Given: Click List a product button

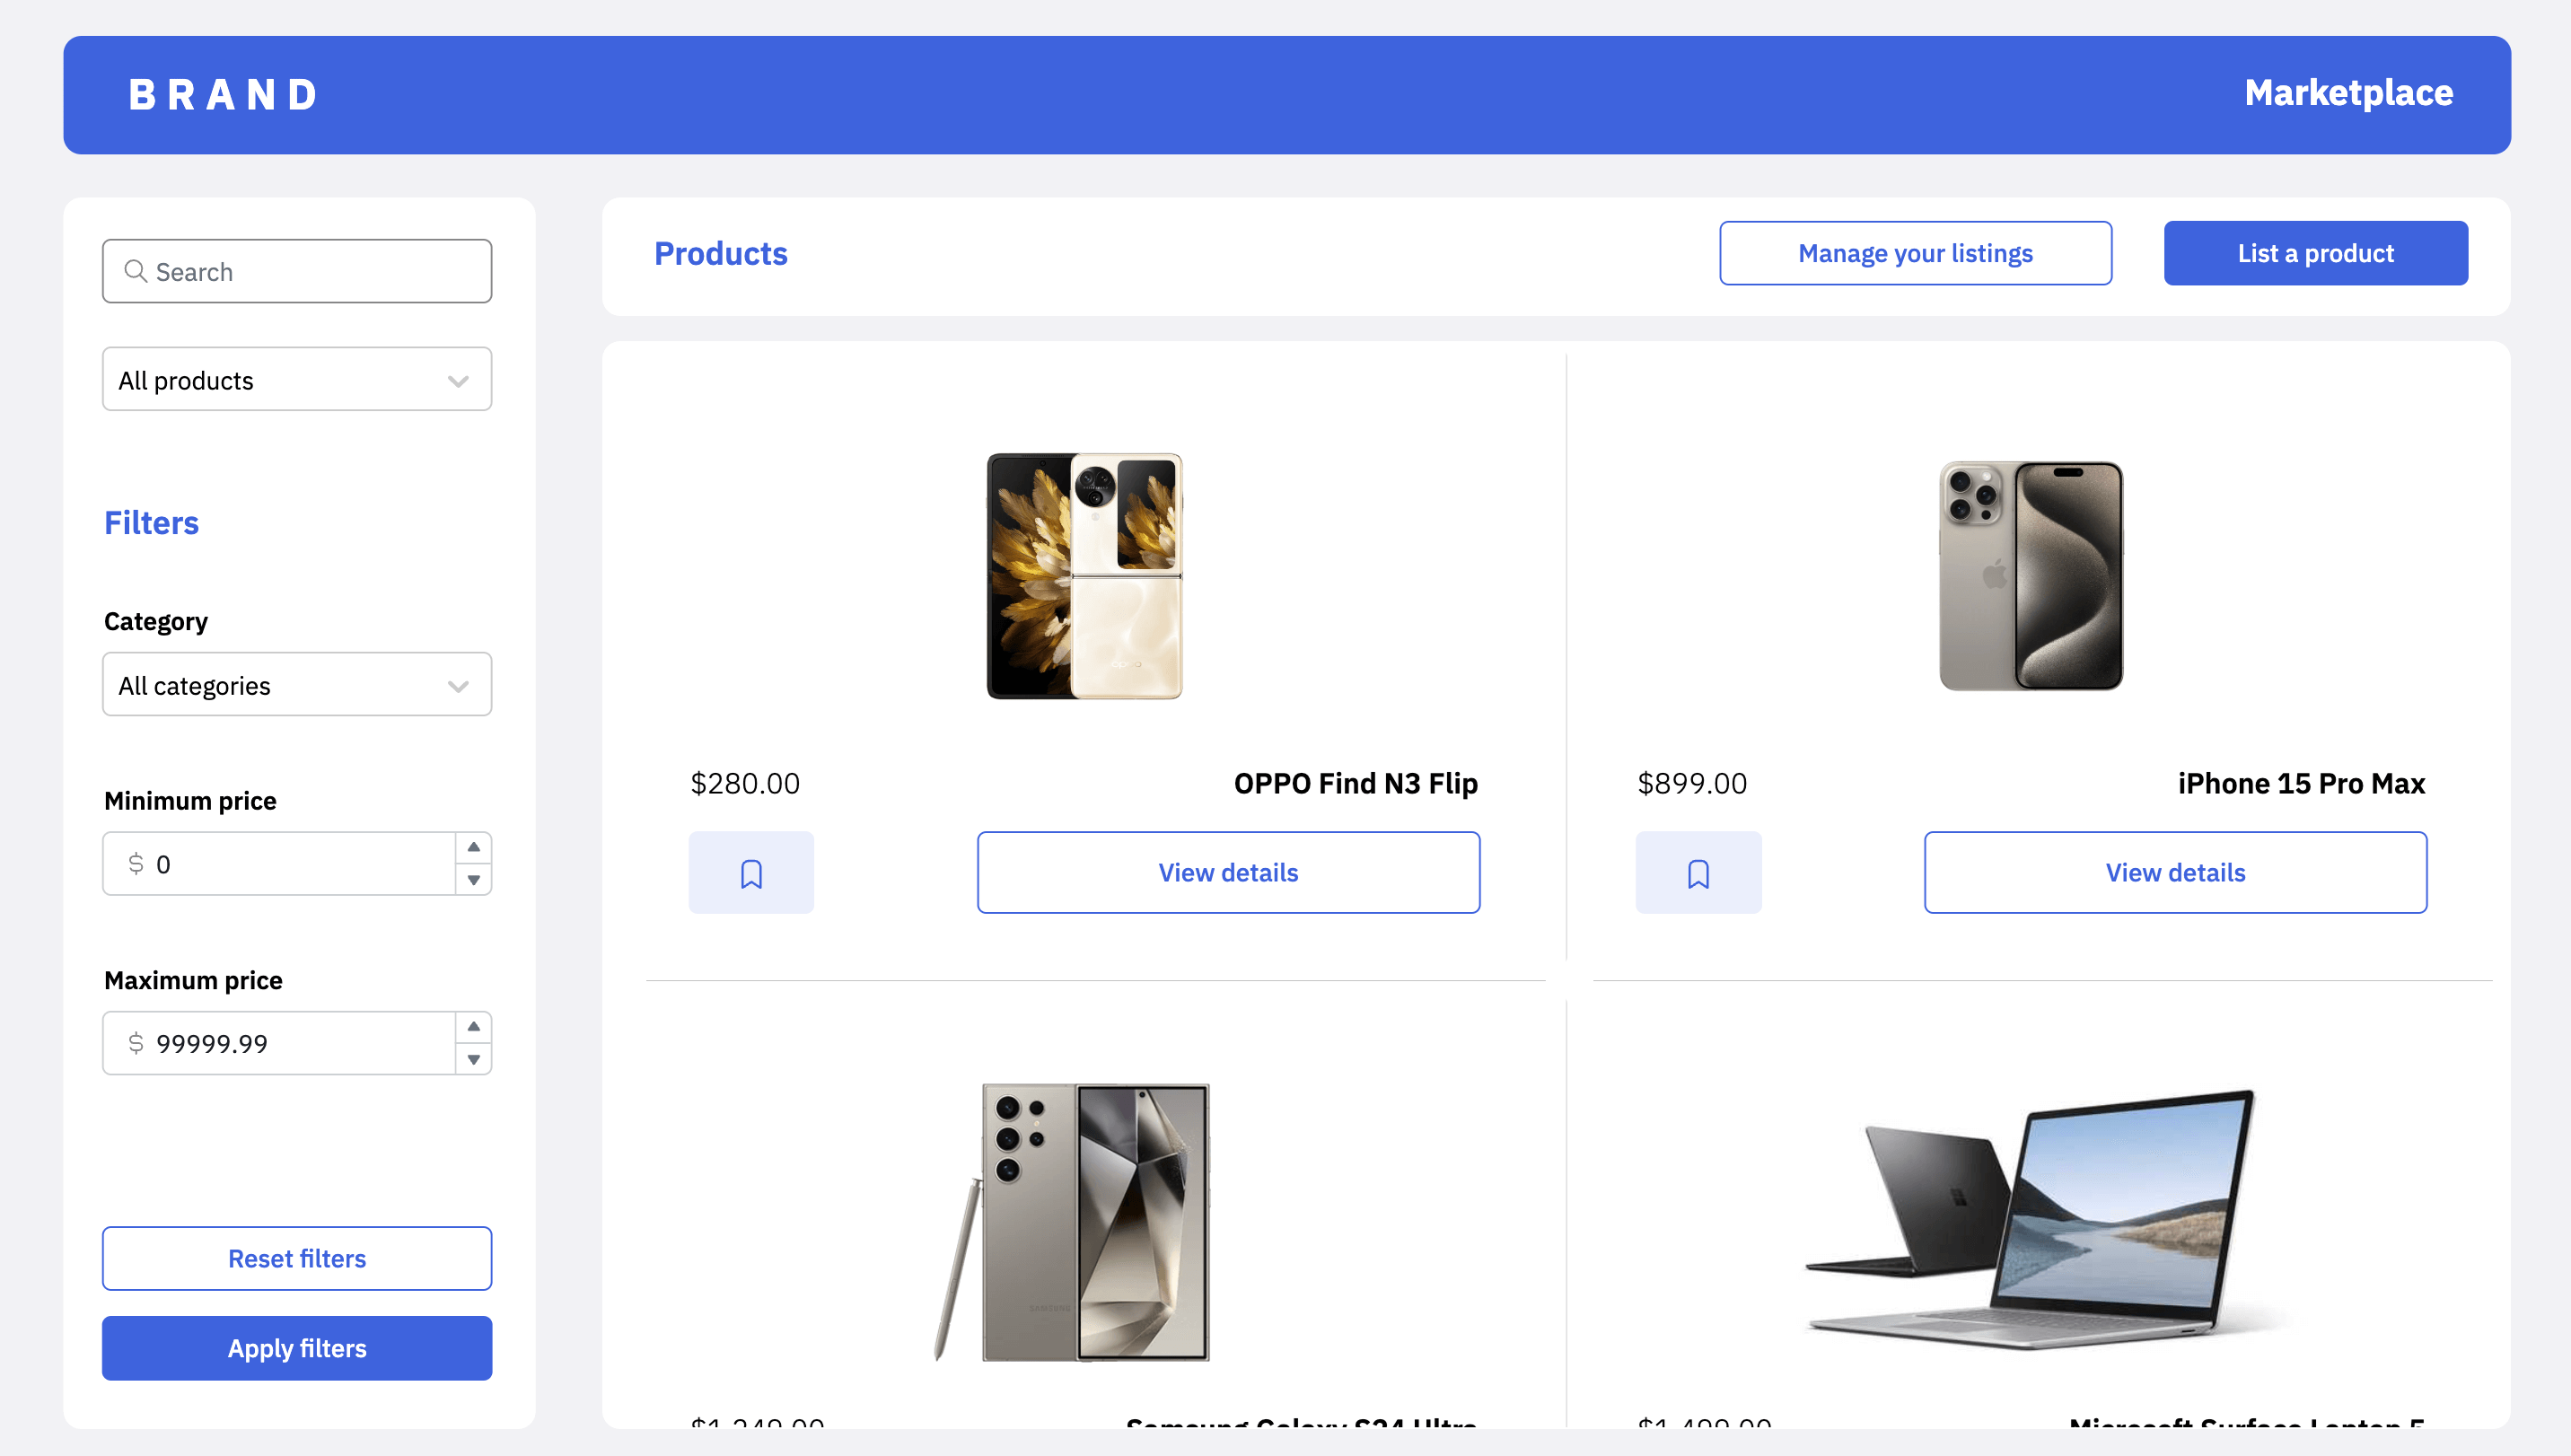Looking at the screenshot, I should coord(2316,253).
